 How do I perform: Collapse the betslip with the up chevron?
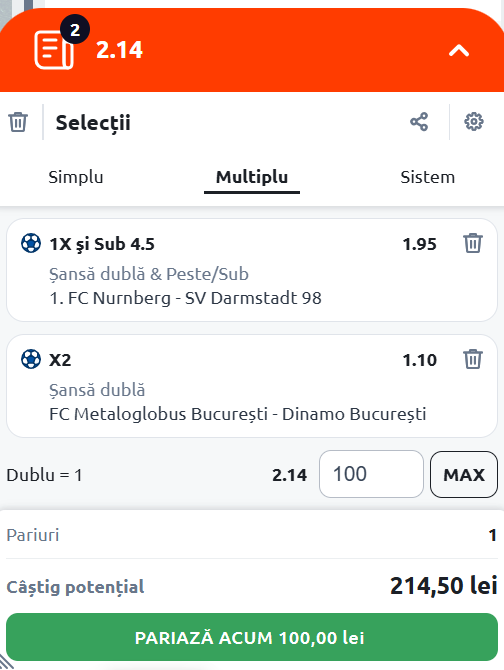pyautogui.click(x=459, y=51)
